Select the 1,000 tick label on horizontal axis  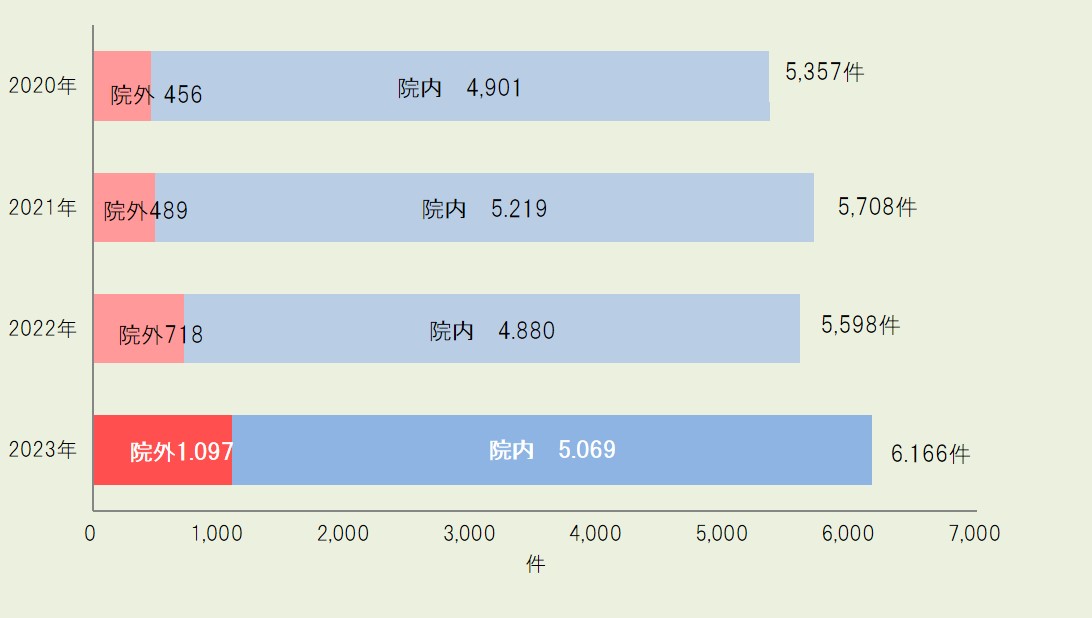point(217,534)
